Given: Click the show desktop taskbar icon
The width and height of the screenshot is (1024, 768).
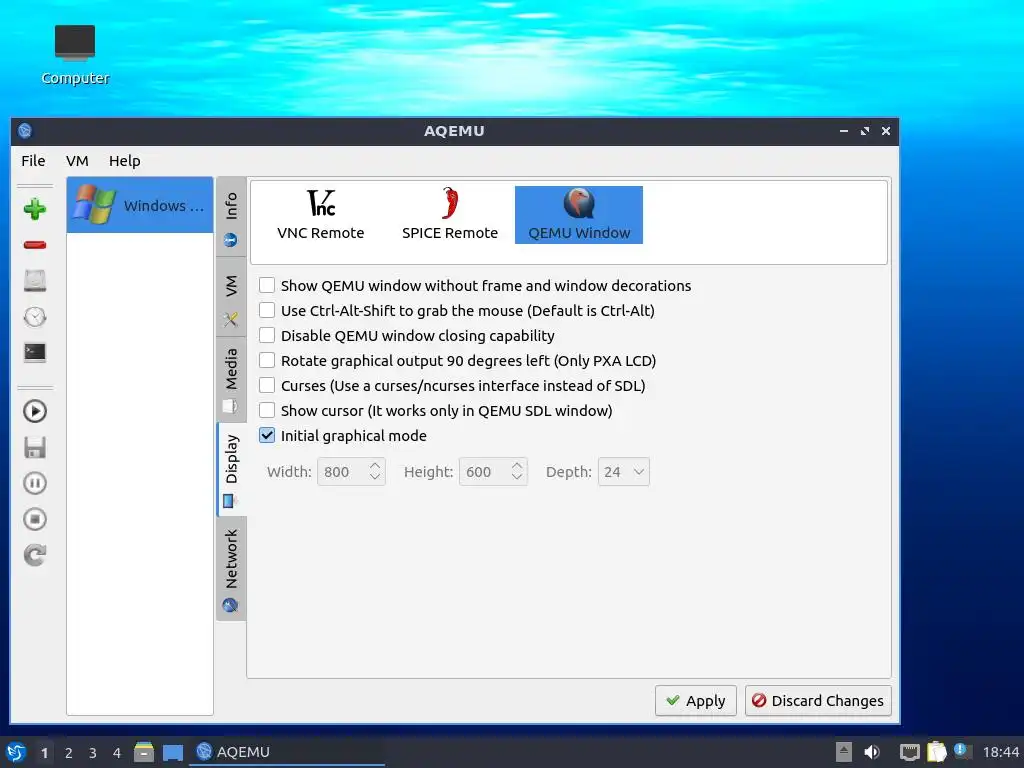Looking at the screenshot, I should click(x=172, y=753).
